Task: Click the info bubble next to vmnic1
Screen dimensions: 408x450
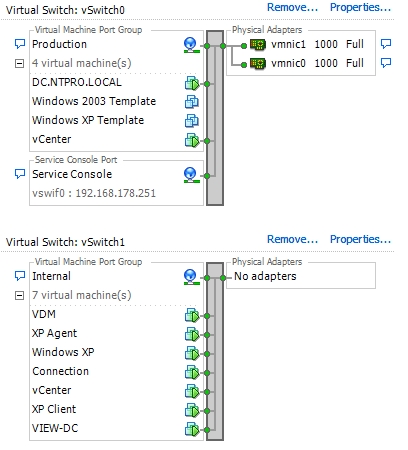Action: pyautogui.click(x=386, y=44)
